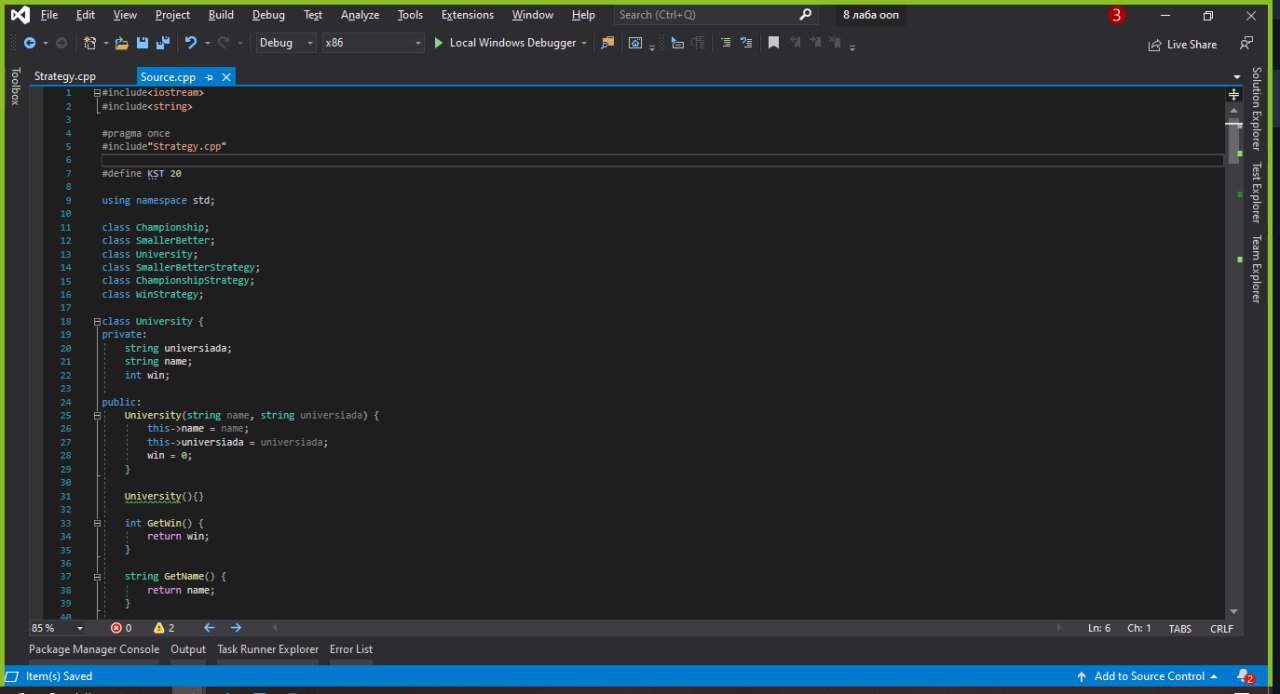Click the Navigate Backward arrow icon

[x=30, y=43]
